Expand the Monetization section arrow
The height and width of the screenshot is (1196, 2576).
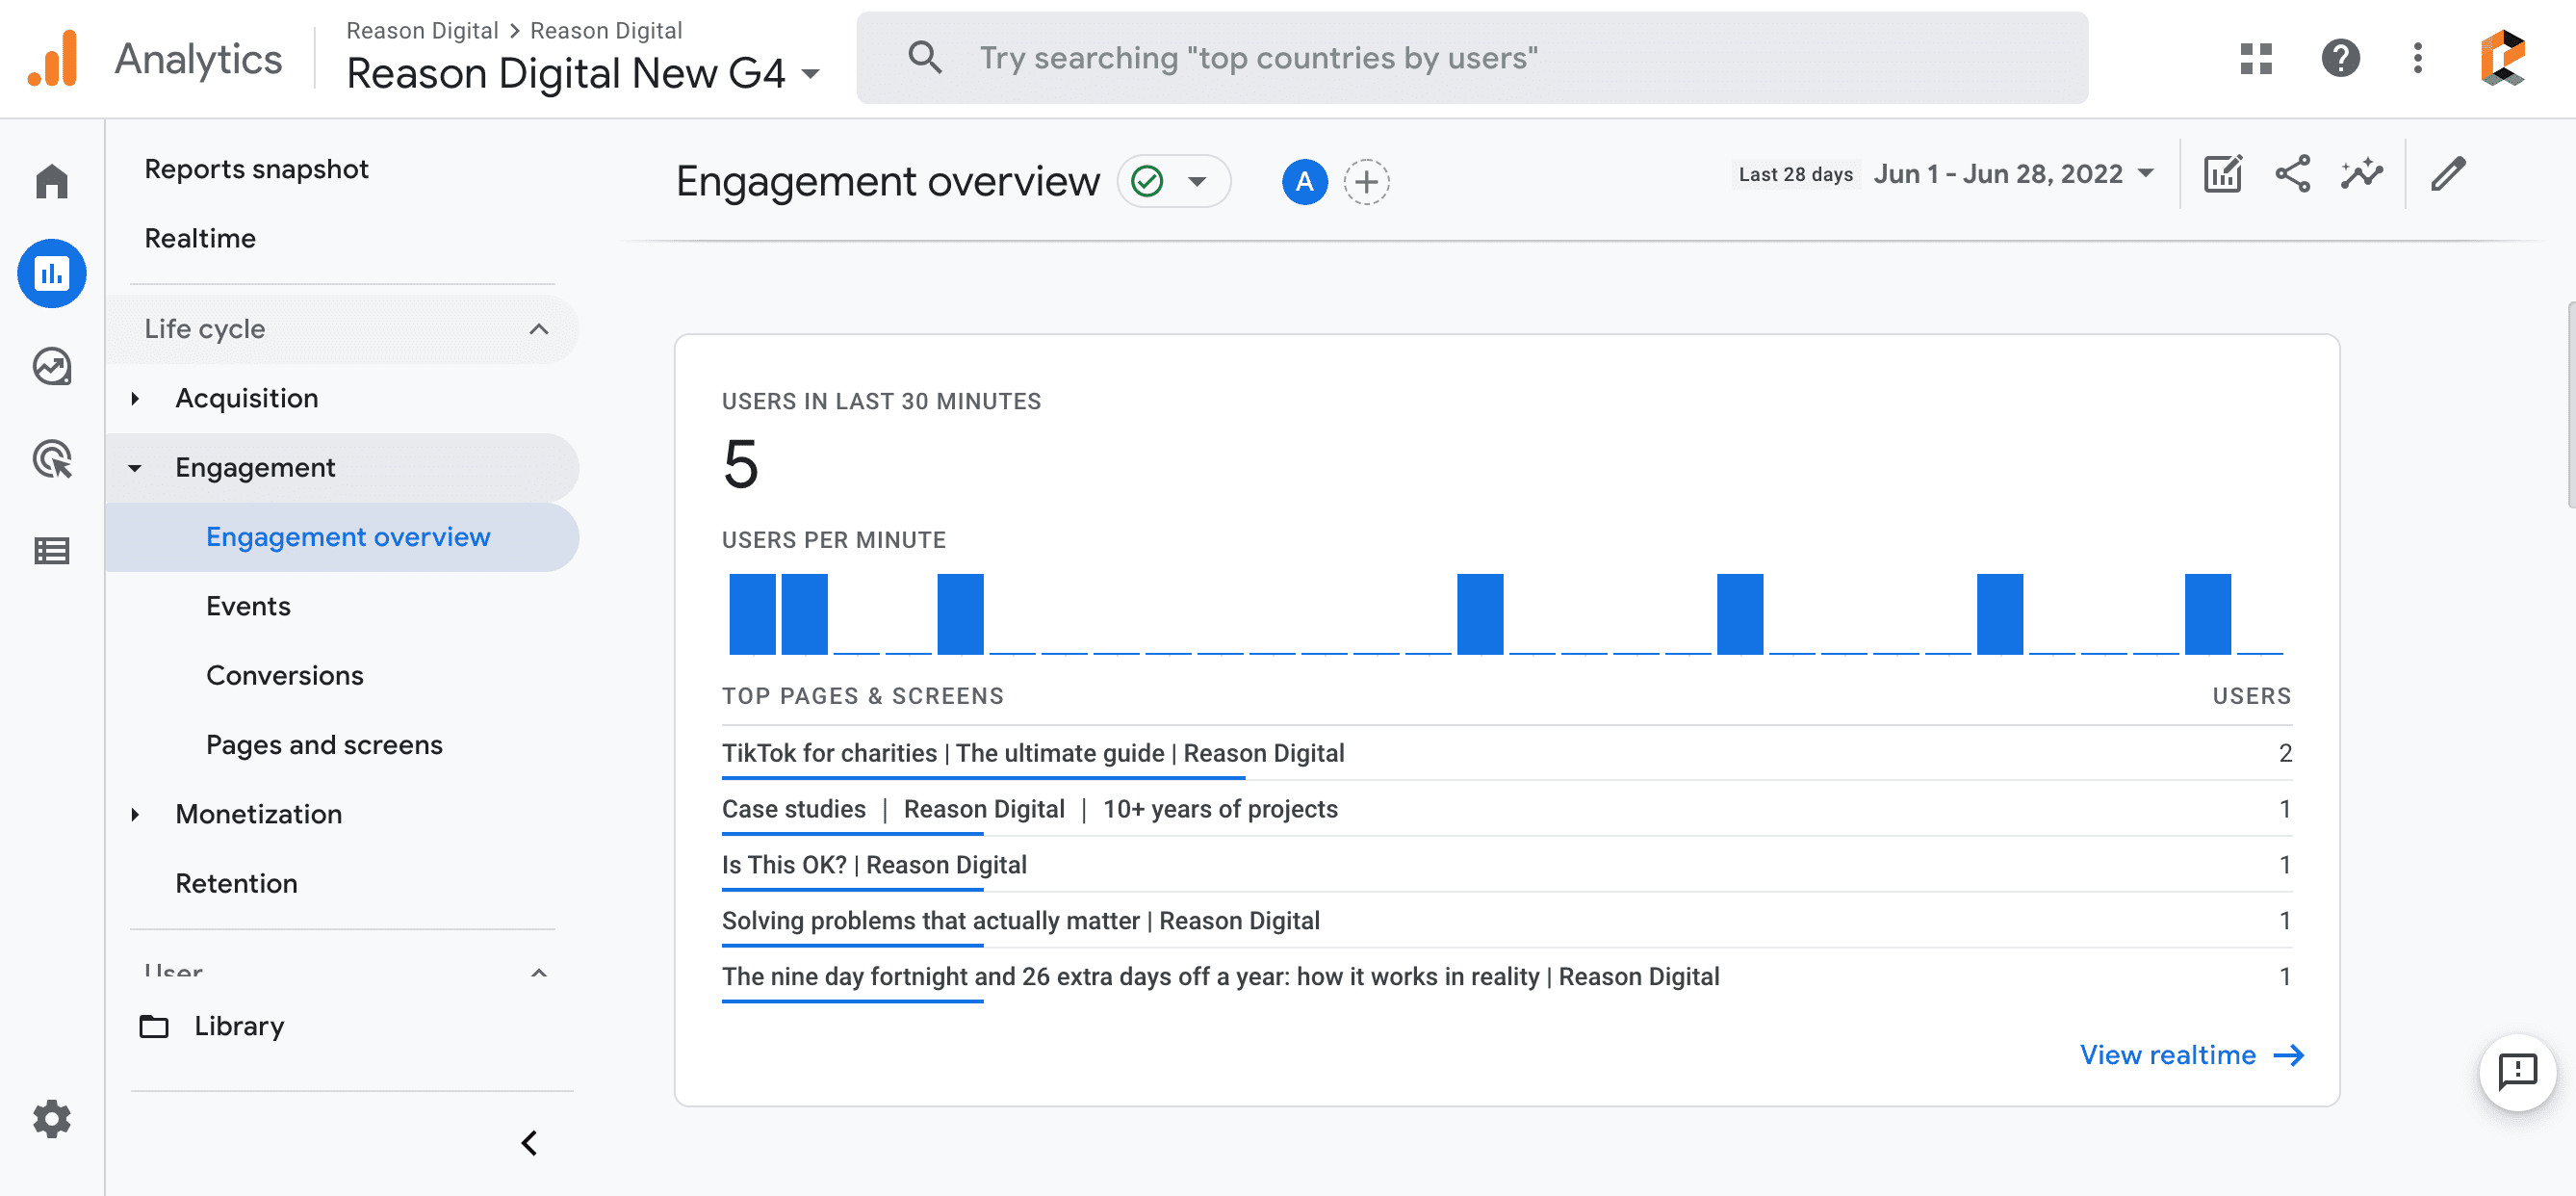click(x=135, y=814)
